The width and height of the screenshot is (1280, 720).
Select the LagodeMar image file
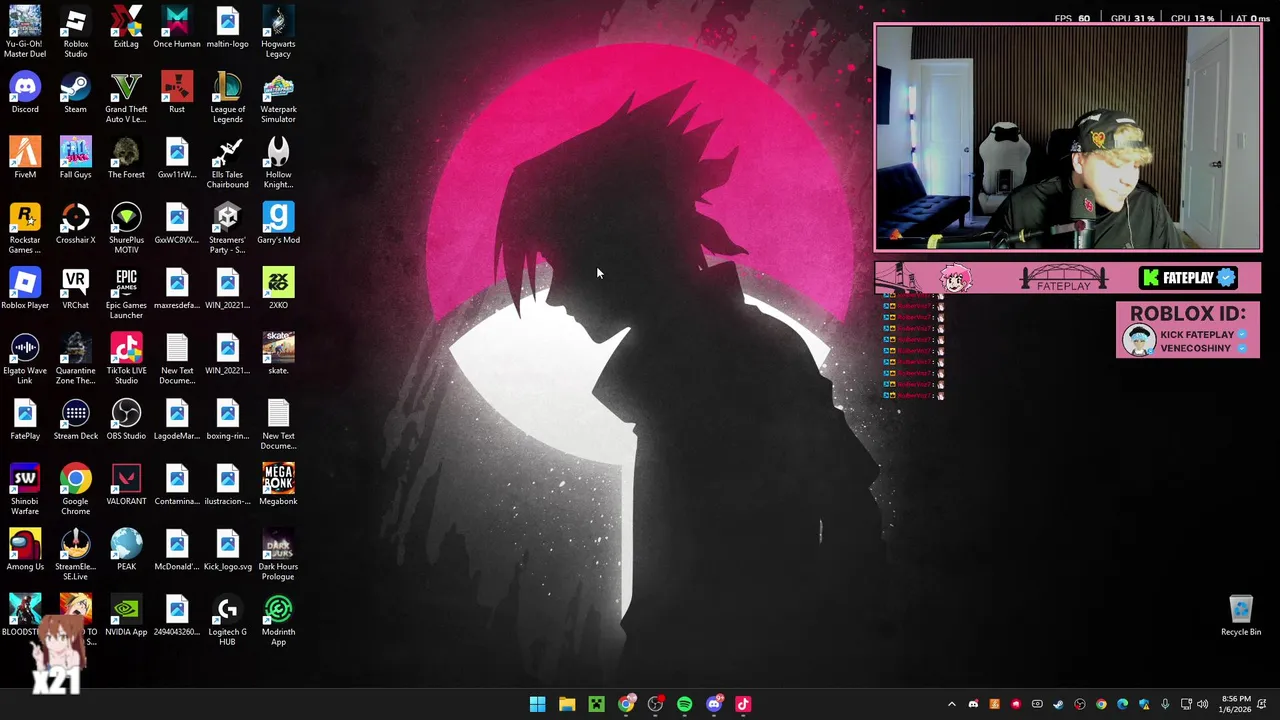[x=177, y=419]
